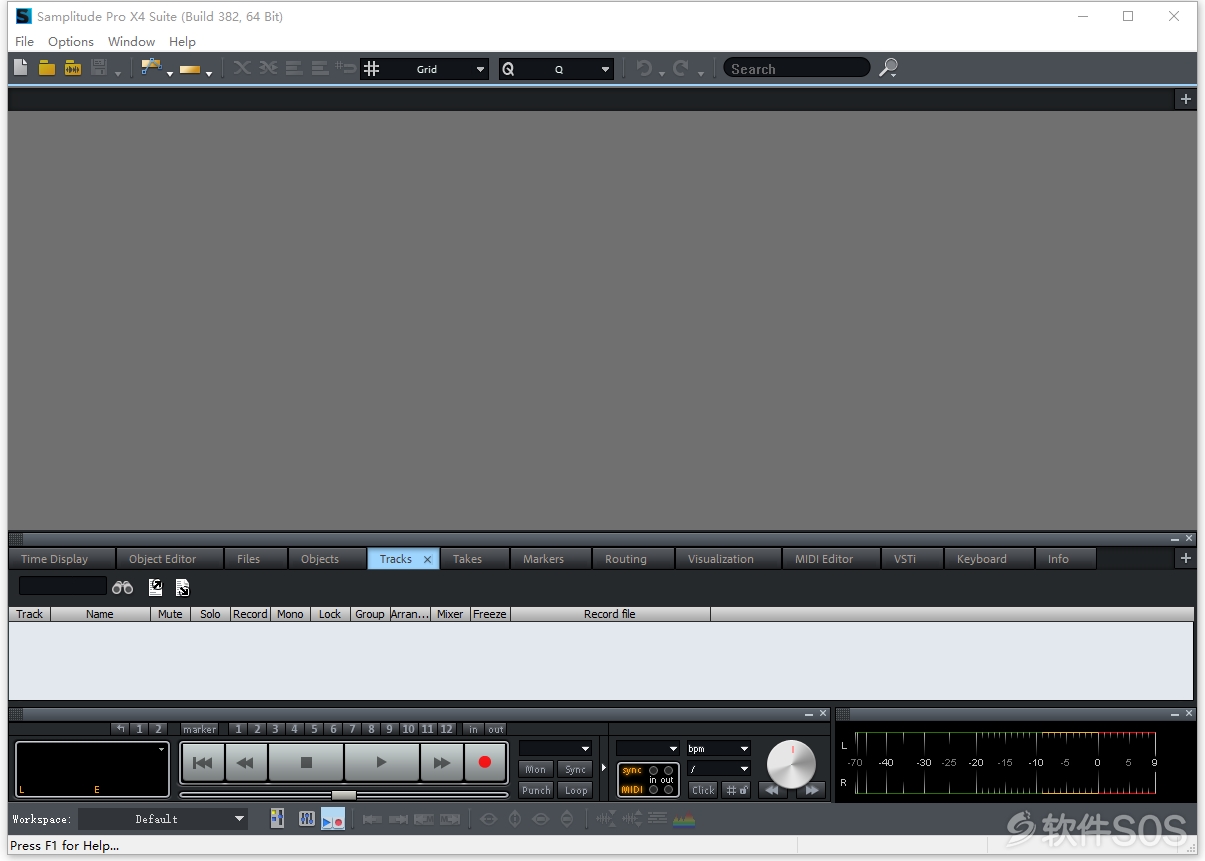Click into the Search field

[x=796, y=68]
